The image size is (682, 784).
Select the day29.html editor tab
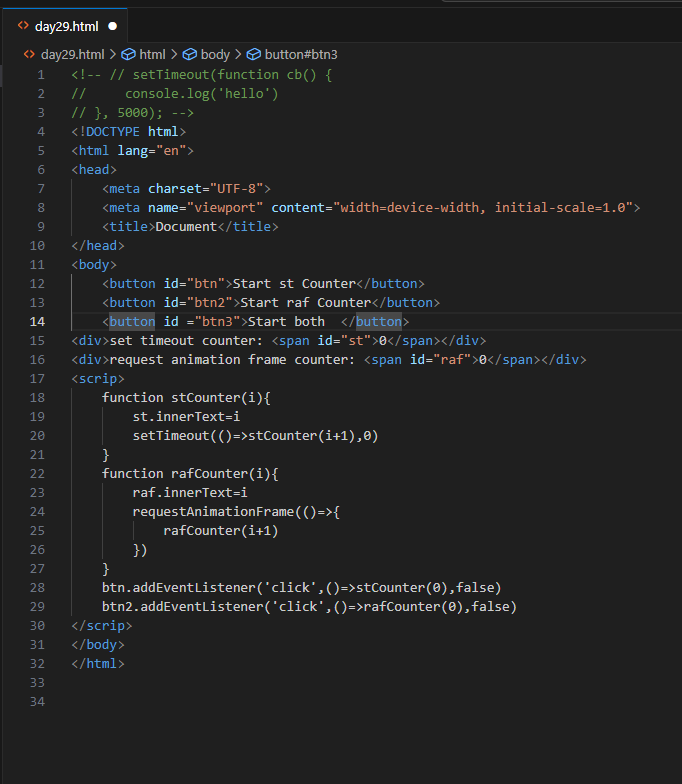(65, 26)
